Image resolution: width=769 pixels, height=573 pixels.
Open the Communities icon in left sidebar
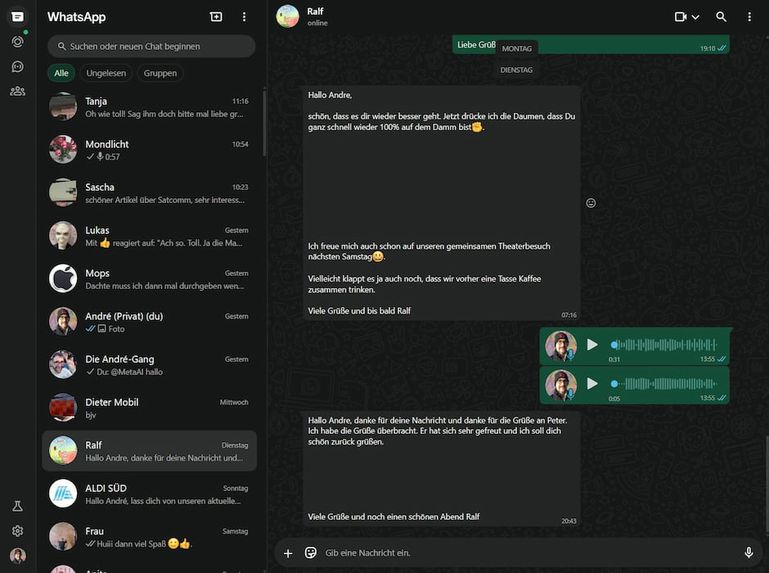(17, 91)
